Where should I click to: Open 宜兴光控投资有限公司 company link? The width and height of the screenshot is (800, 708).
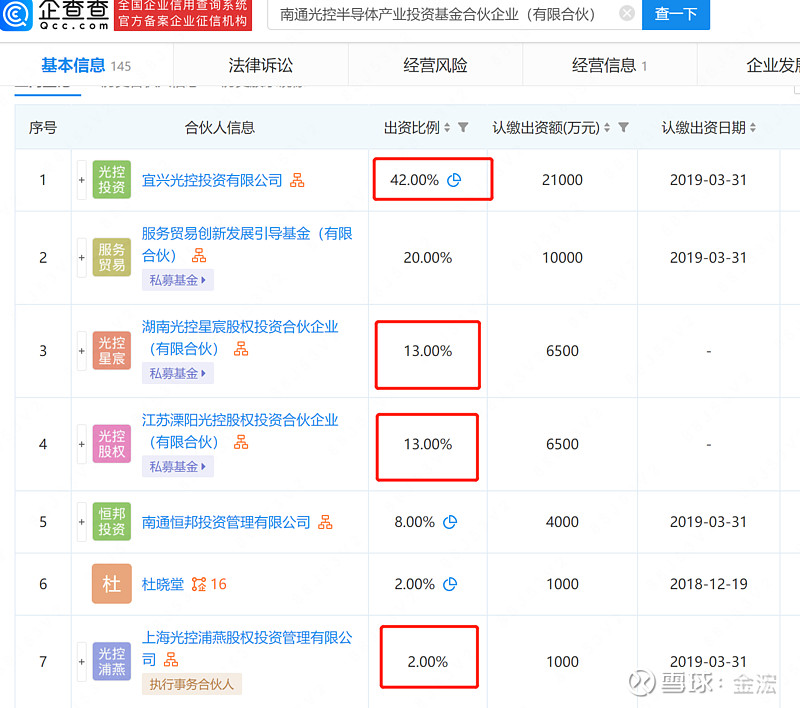212,180
